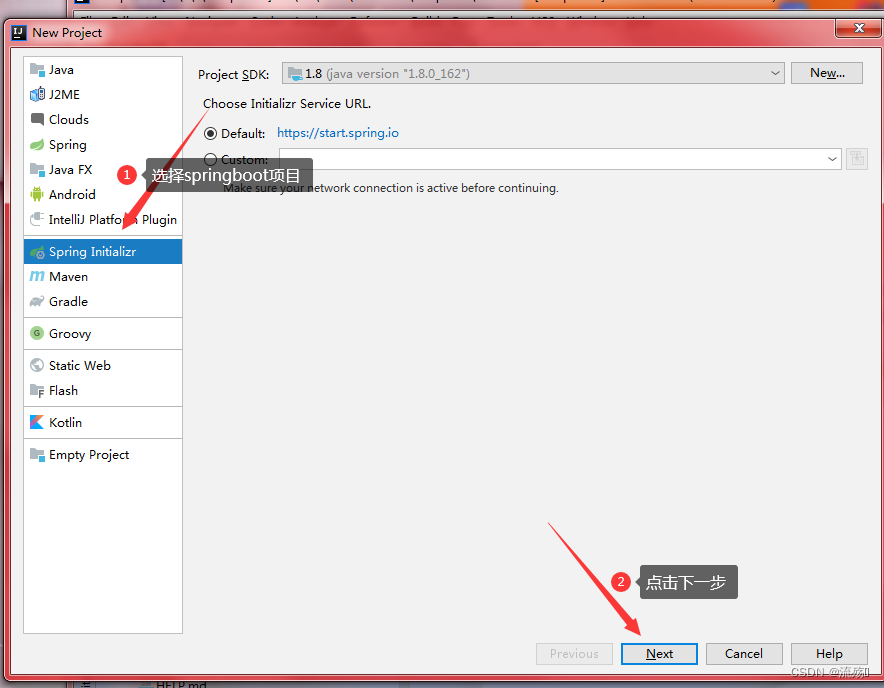Click the Clouds list entry text

click(69, 120)
